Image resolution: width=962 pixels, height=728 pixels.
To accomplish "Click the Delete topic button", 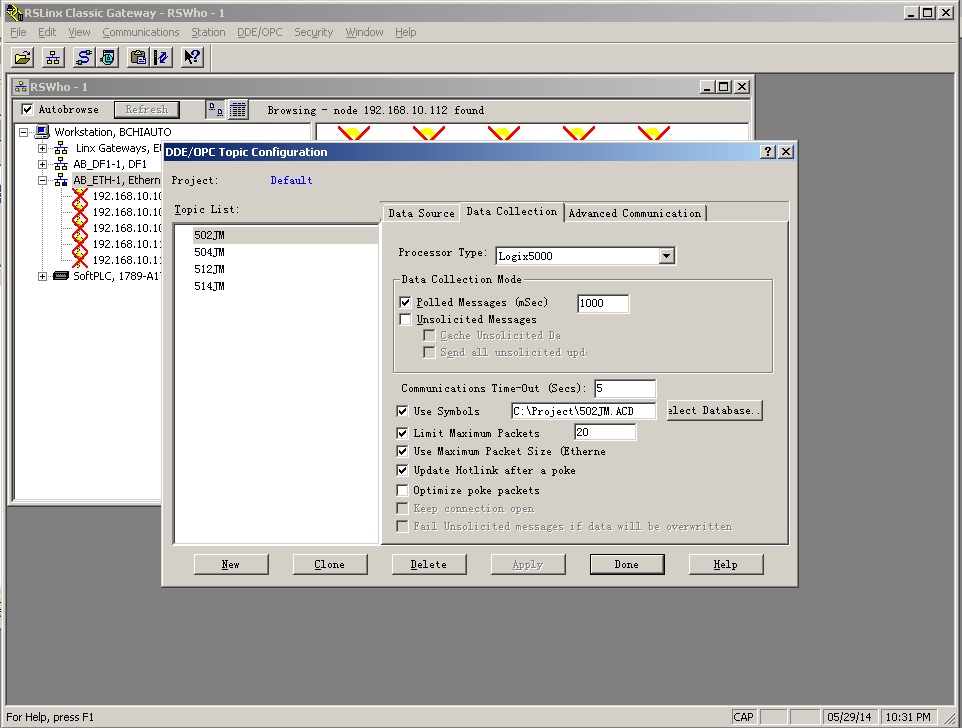I will pos(429,564).
